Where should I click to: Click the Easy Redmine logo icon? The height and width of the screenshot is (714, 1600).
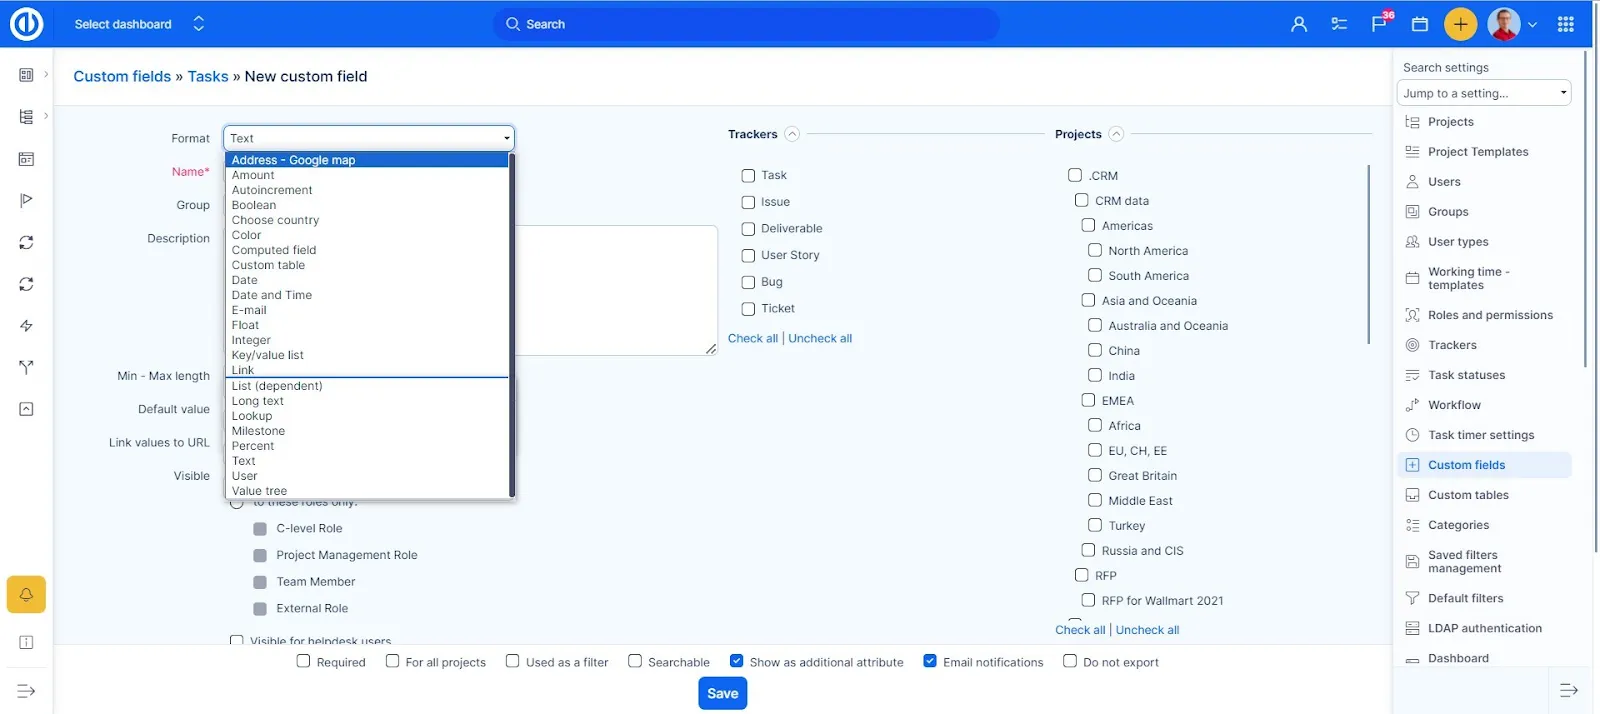26,24
